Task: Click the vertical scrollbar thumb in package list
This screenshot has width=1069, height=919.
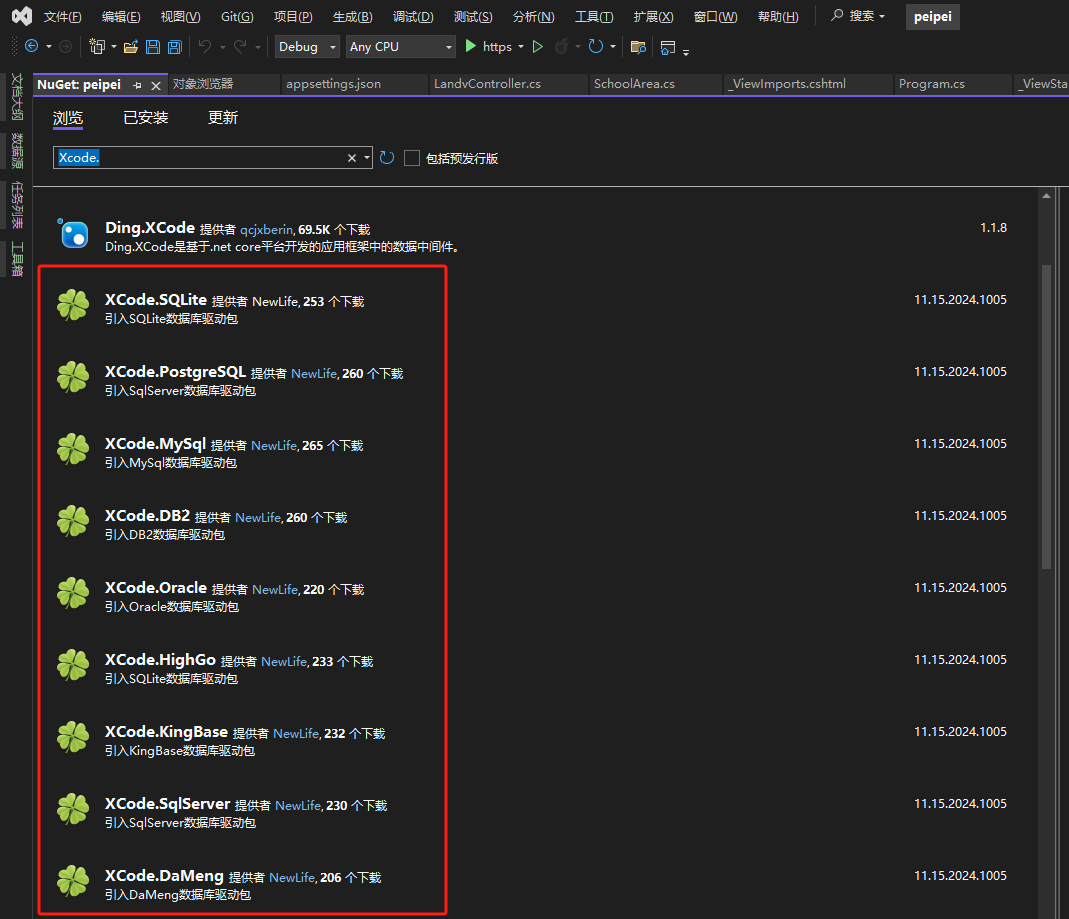Action: point(1047,416)
